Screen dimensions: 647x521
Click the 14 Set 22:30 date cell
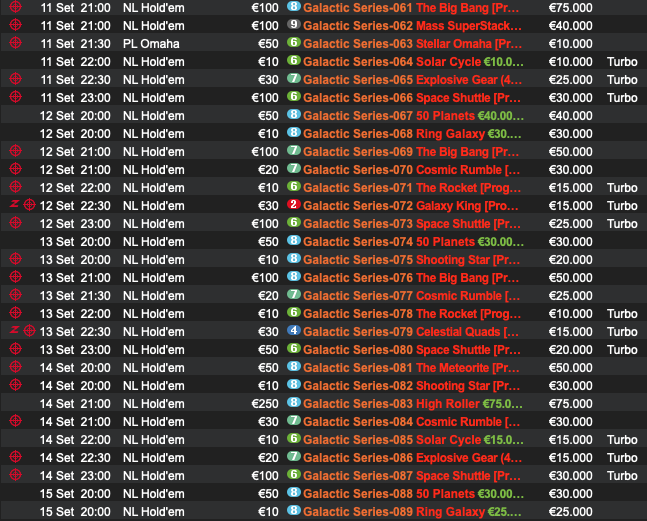(76, 458)
